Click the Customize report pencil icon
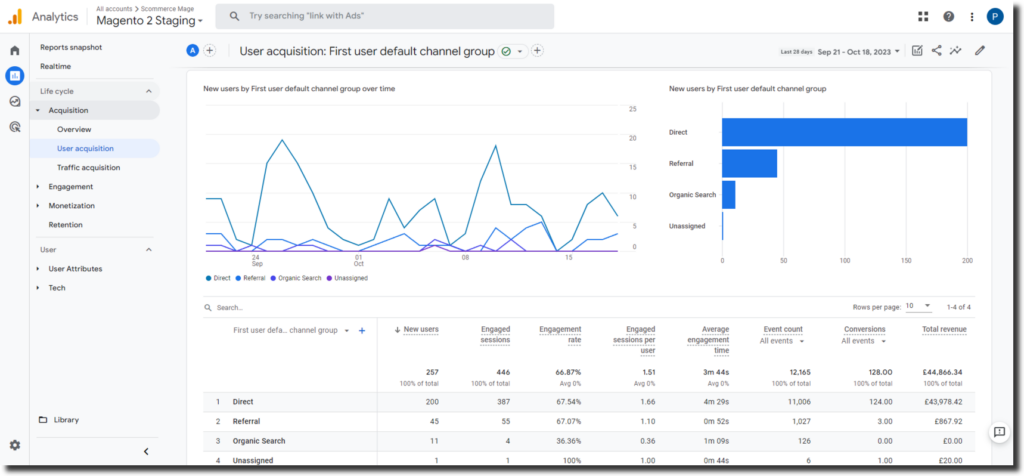This screenshot has width=1024, height=476. click(x=980, y=50)
